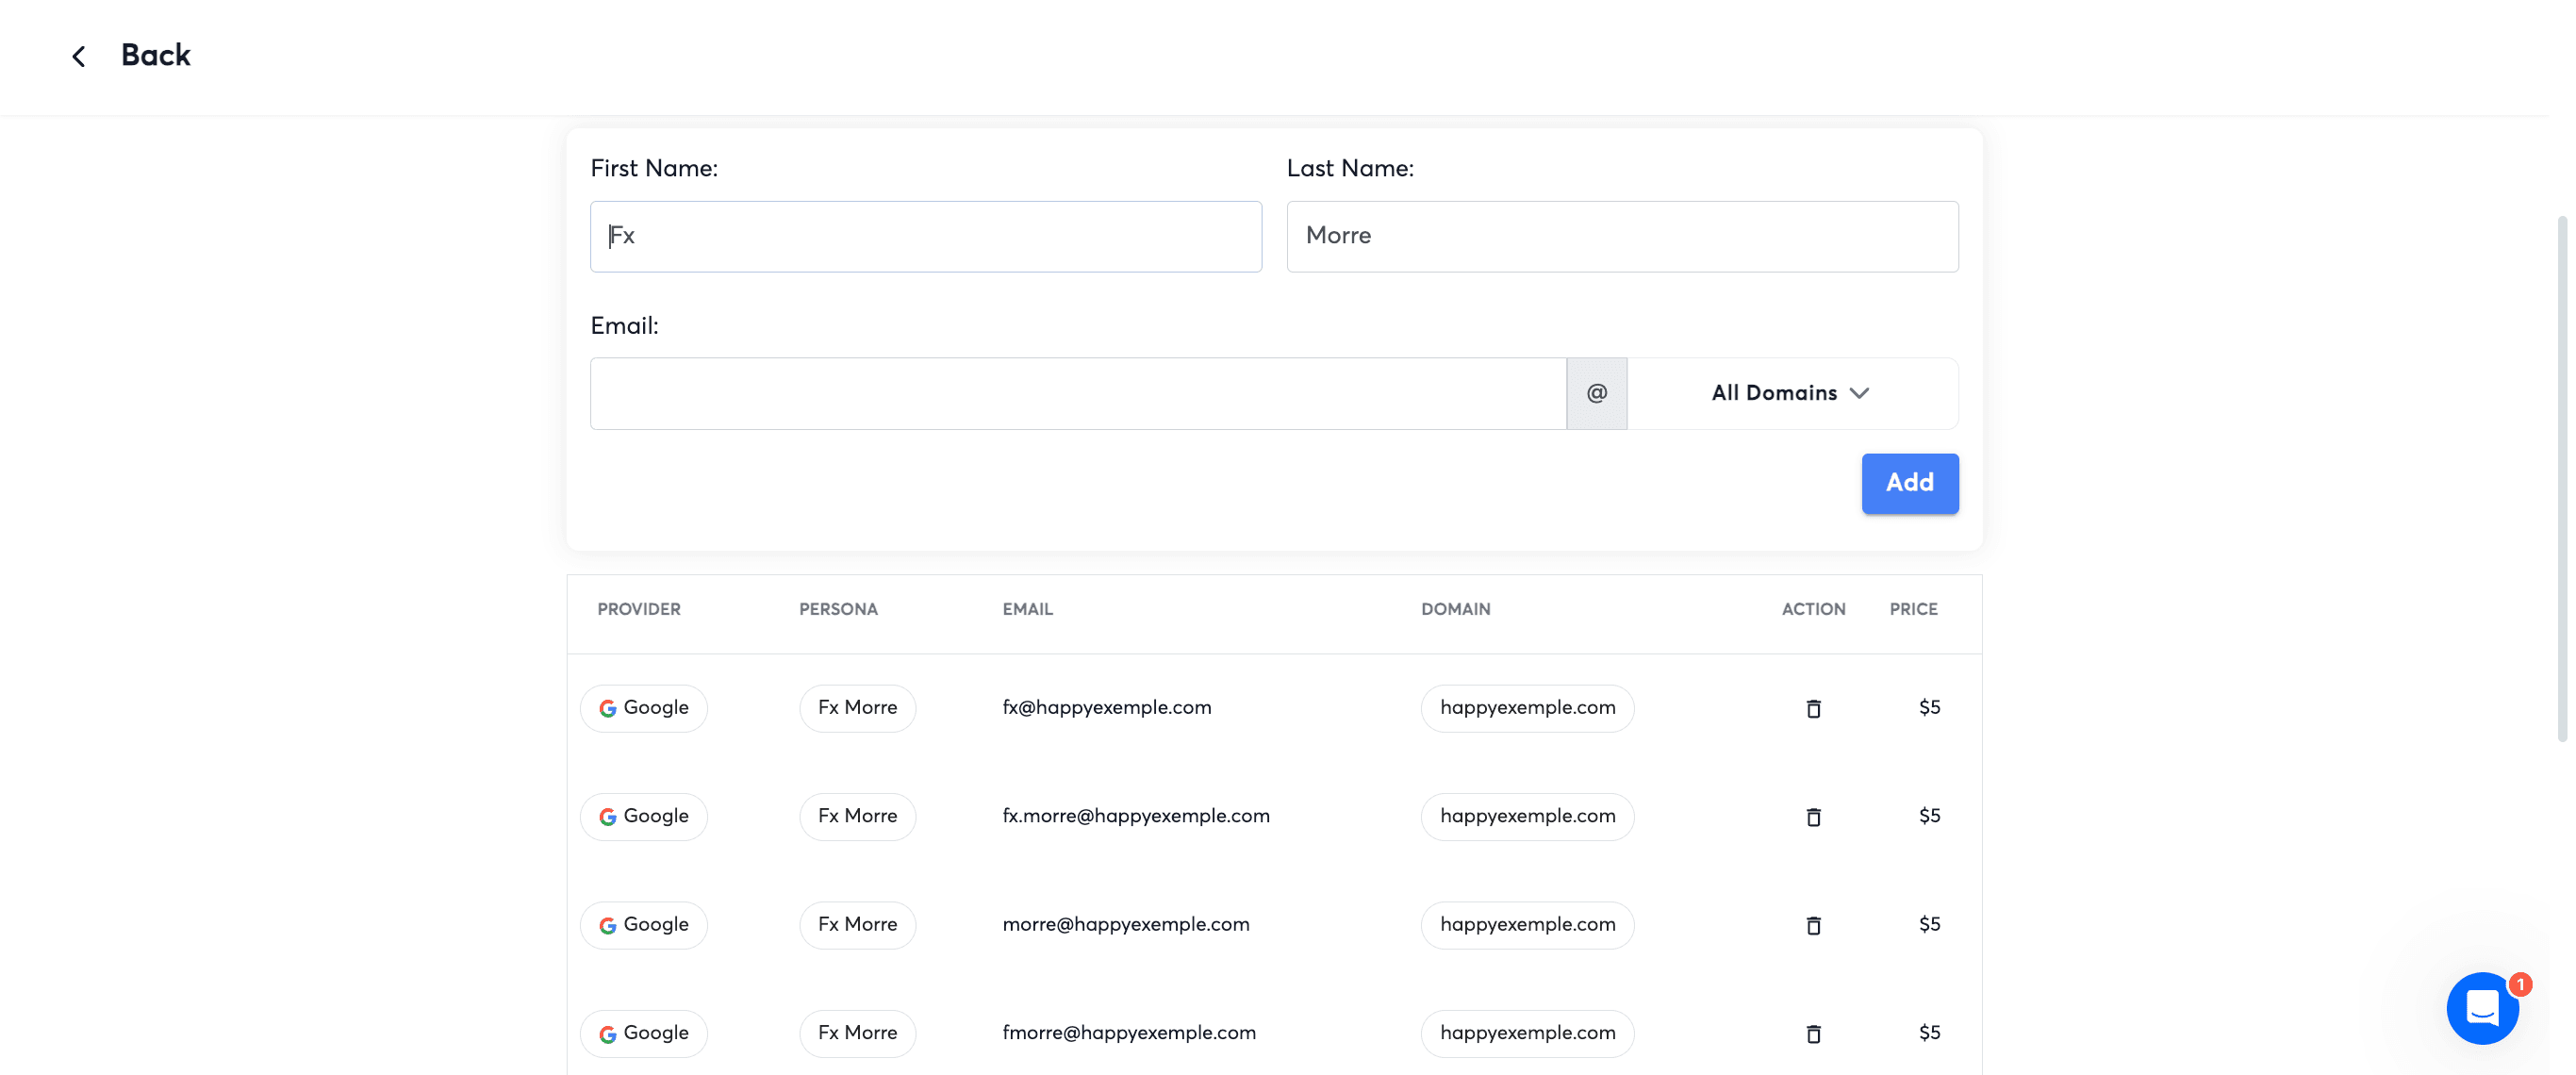Click into the empty Email input field

click(x=1078, y=393)
